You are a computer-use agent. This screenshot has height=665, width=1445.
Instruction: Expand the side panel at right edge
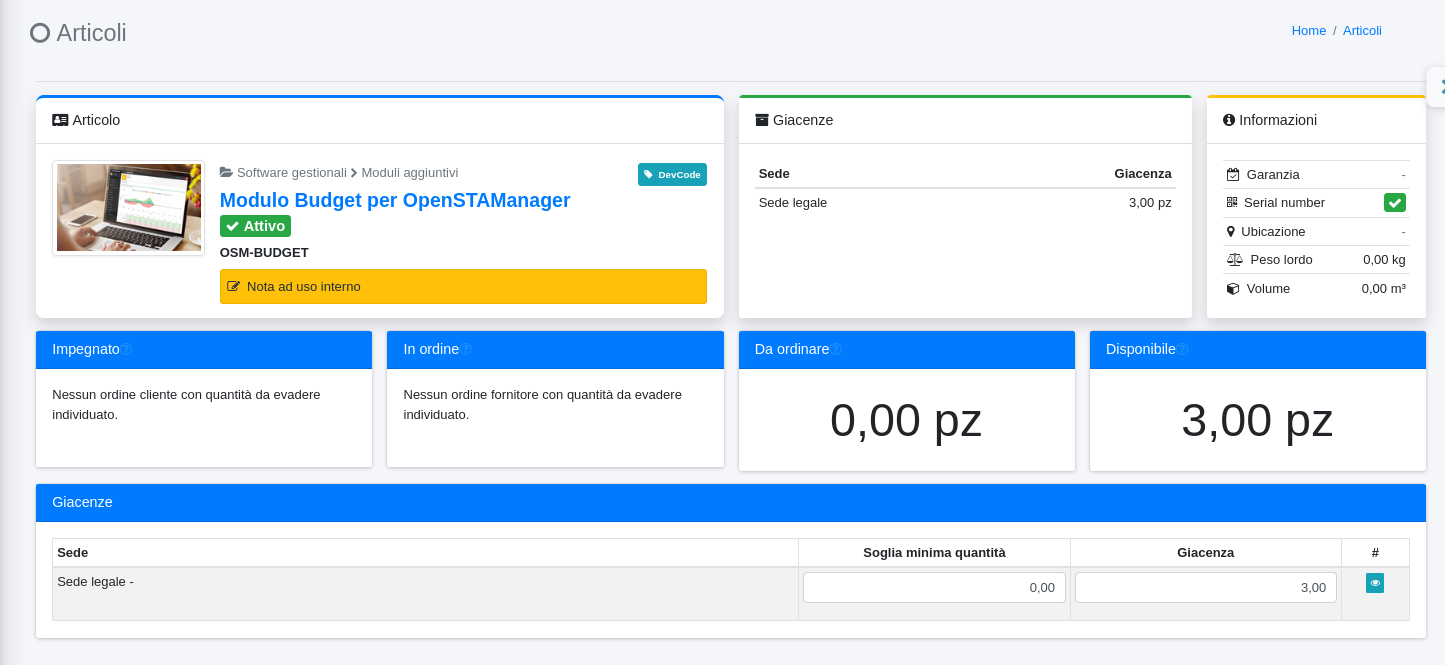pyautogui.click(x=1438, y=88)
